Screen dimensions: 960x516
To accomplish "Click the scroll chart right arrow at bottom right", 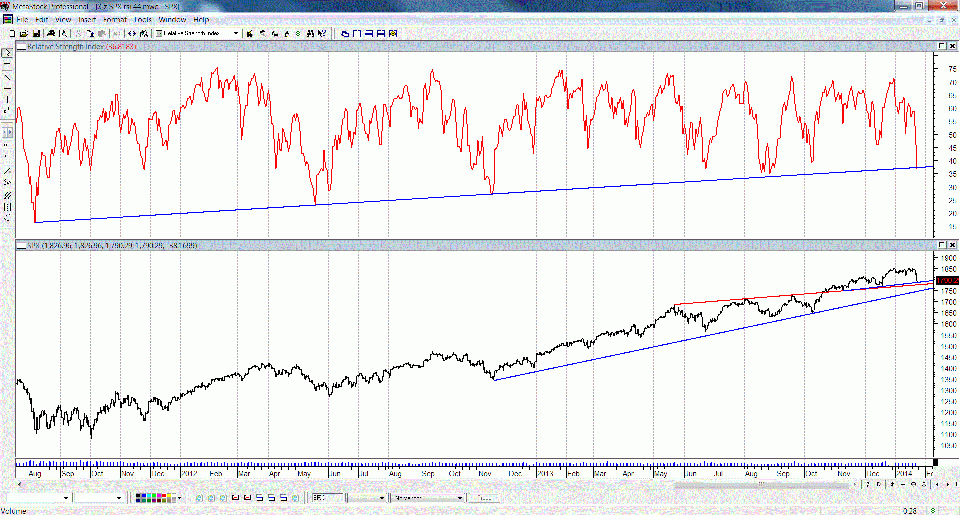I will pyautogui.click(x=947, y=484).
